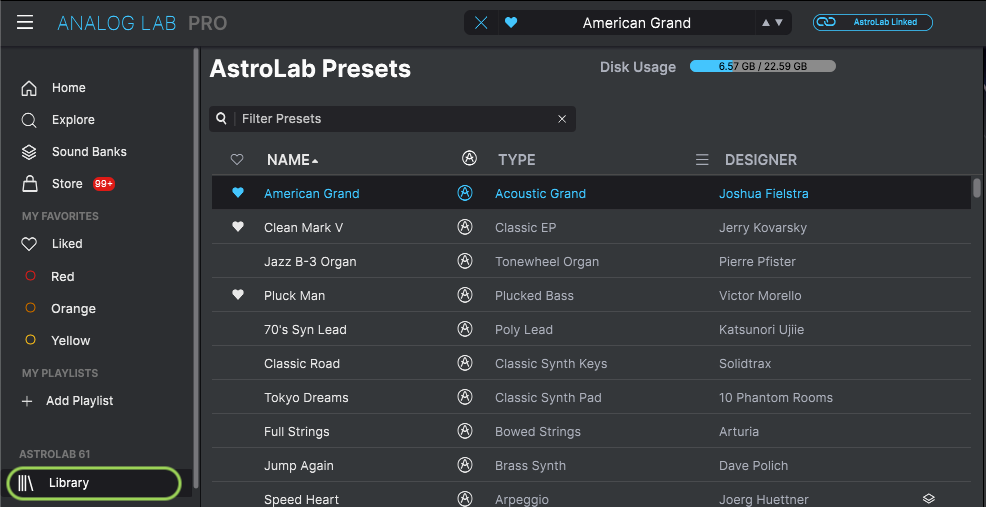986x507 pixels.
Task: Click the Acoustic Grand type
Action: point(540,194)
